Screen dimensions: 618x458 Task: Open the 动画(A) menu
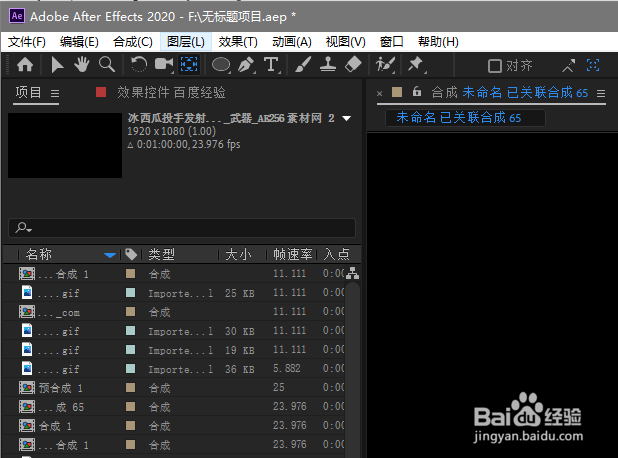tap(292, 42)
